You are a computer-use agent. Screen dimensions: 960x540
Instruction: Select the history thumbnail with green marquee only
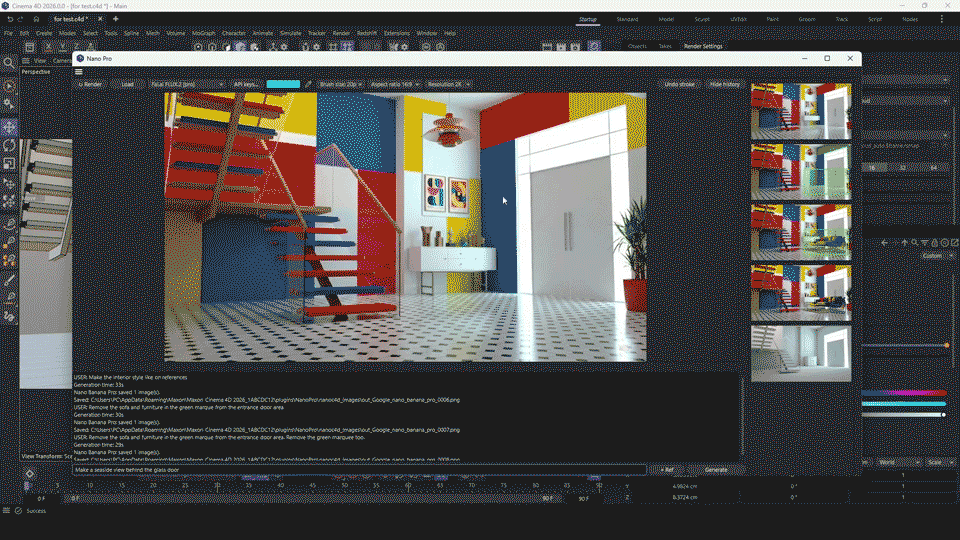coord(801,172)
